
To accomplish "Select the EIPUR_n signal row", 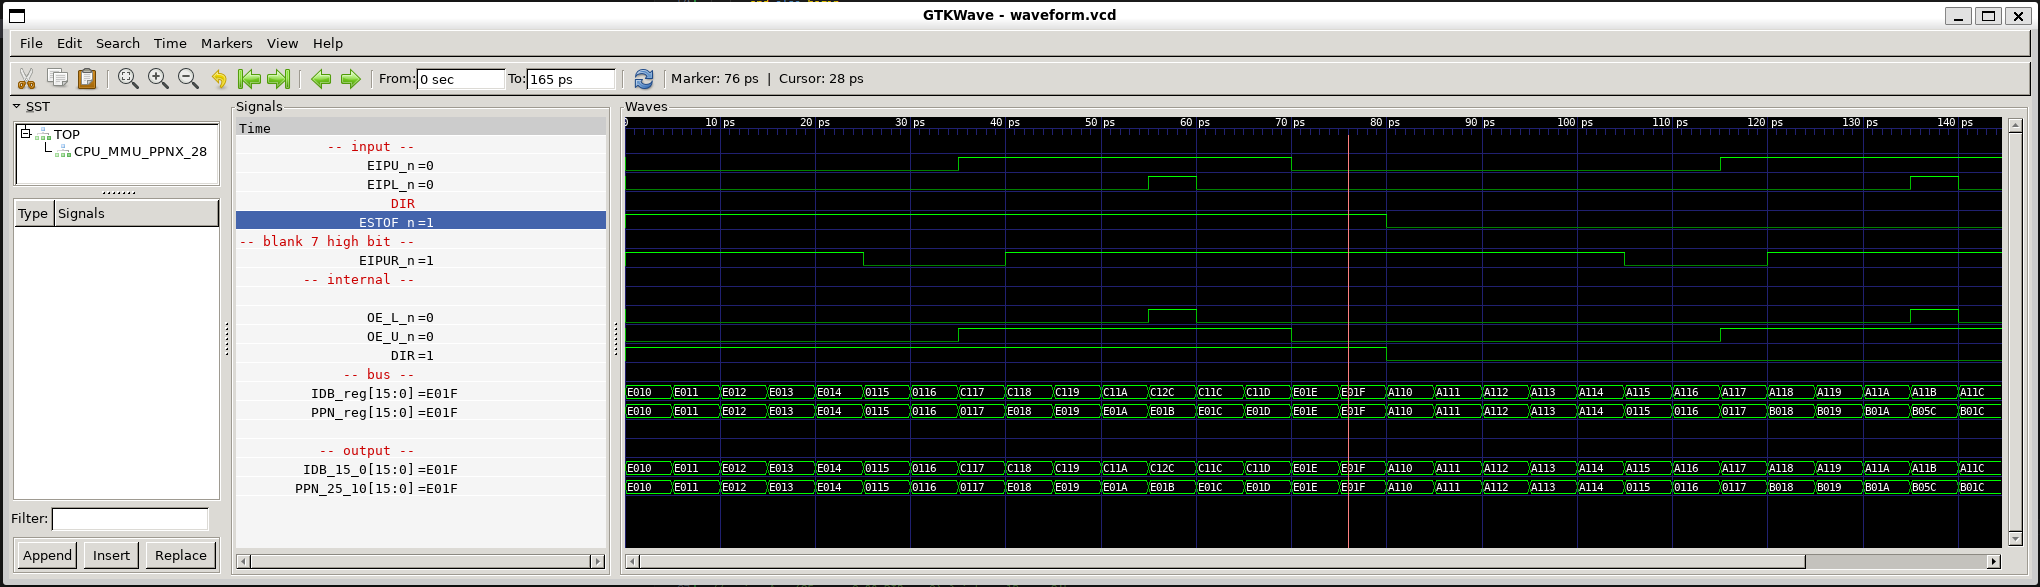I will tap(421, 261).
